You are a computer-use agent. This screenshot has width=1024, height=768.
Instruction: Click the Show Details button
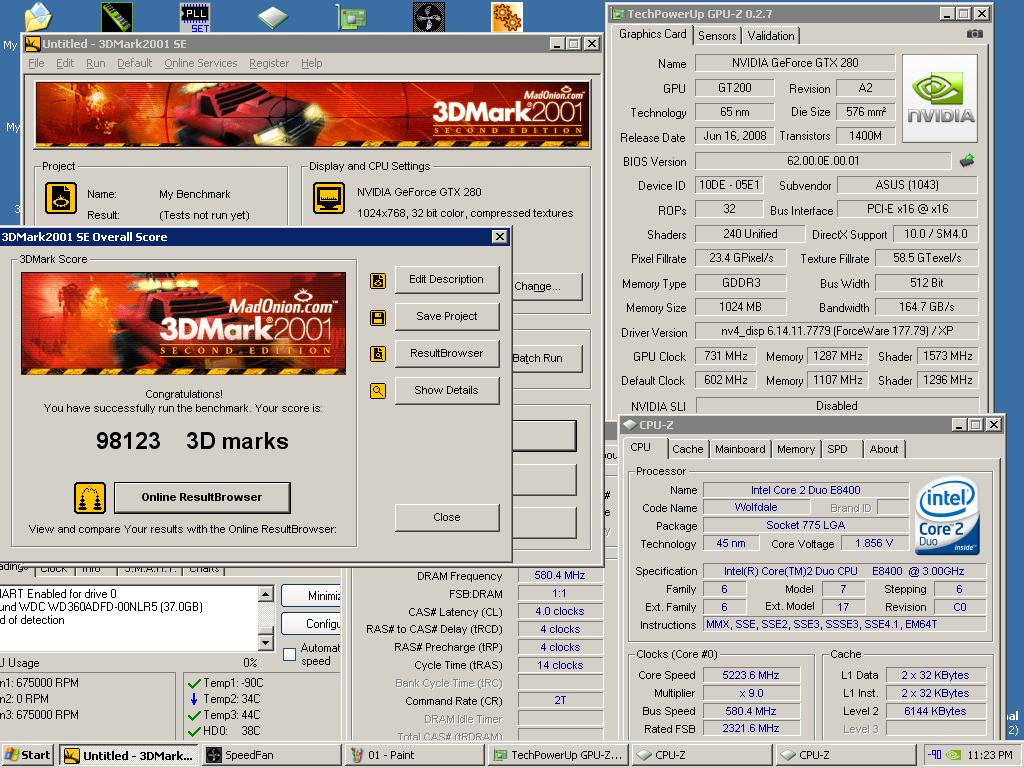(447, 391)
